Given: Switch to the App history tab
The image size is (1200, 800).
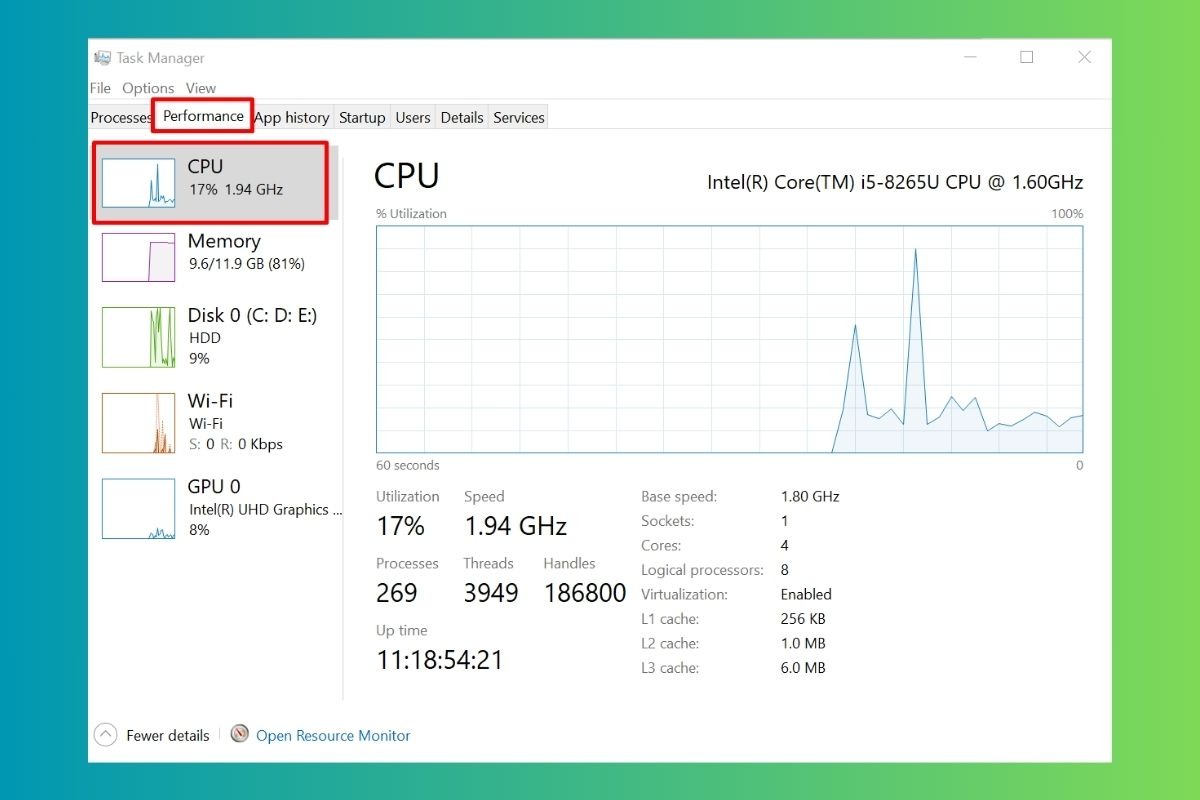Looking at the screenshot, I should tap(291, 117).
